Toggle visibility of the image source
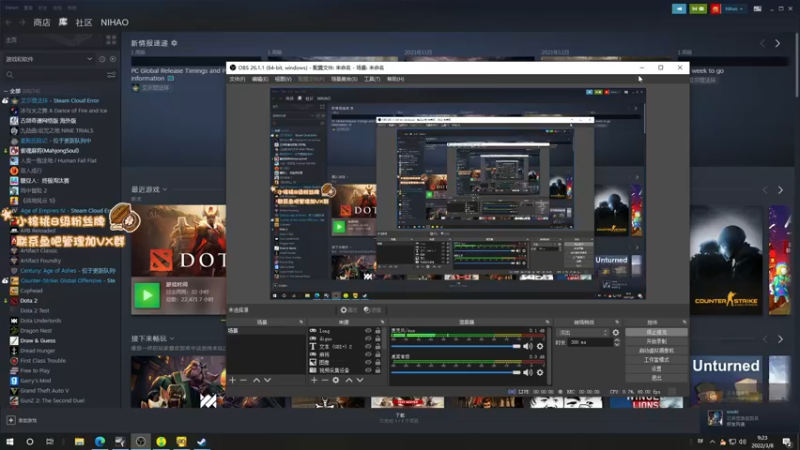800x450 pixels. point(368,362)
